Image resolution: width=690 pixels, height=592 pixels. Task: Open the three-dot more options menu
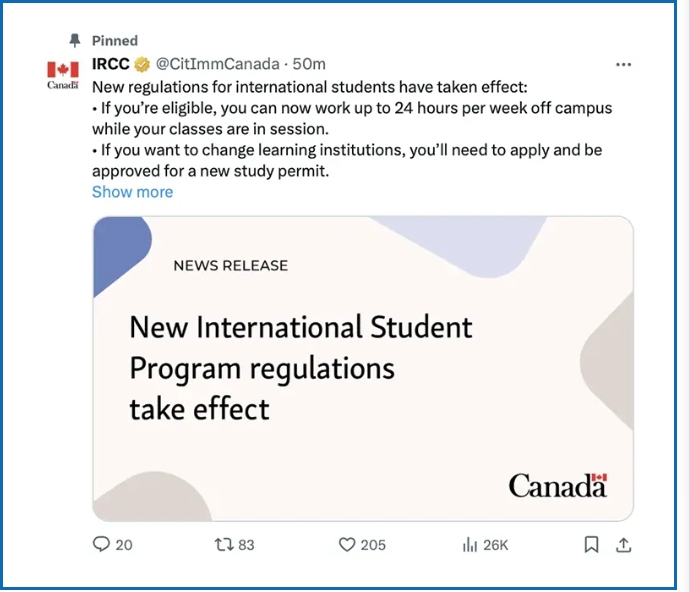[624, 65]
